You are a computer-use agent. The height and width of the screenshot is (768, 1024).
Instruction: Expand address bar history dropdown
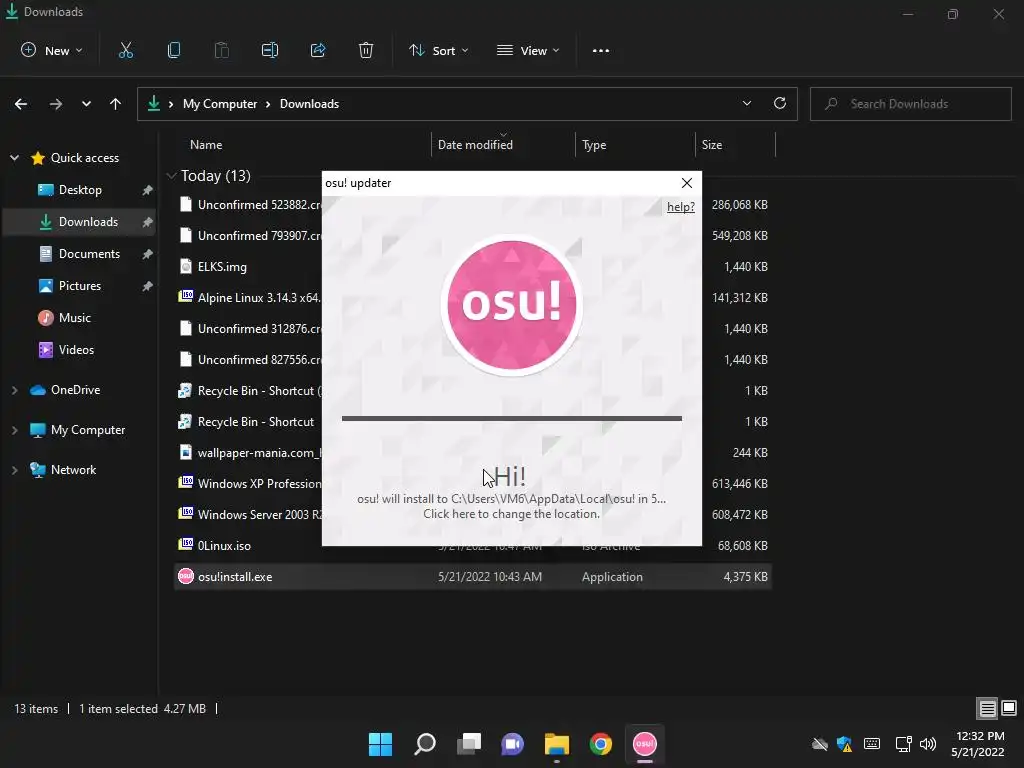[x=746, y=103]
